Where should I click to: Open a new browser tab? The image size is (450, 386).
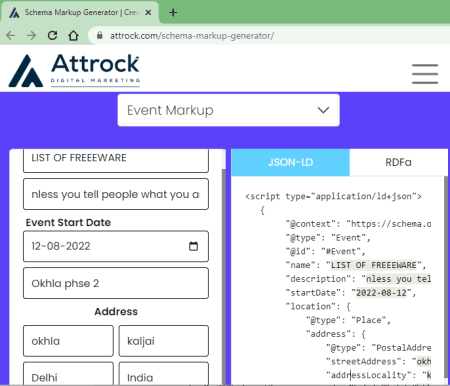[x=173, y=13]
